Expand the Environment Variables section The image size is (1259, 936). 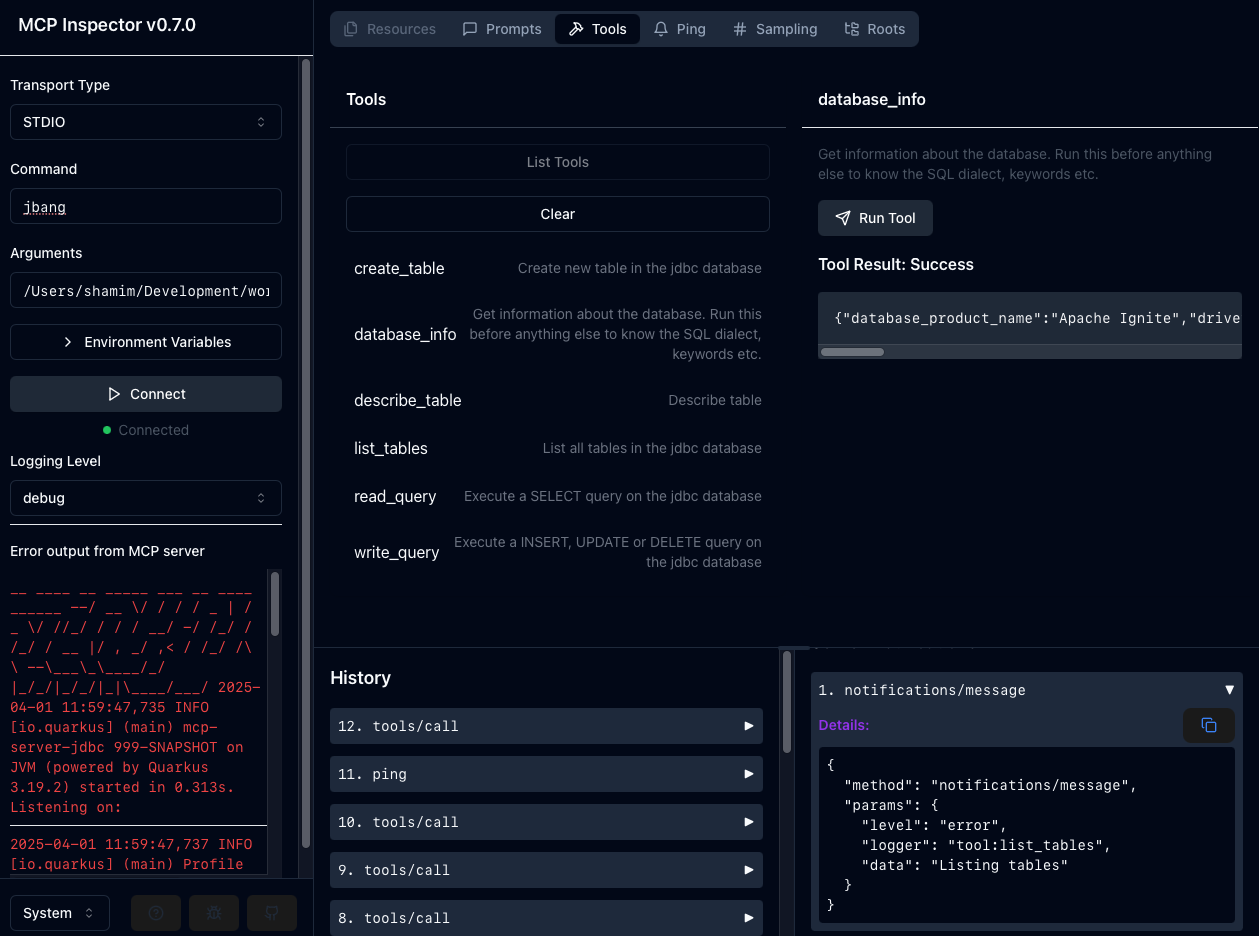(146, 342)
